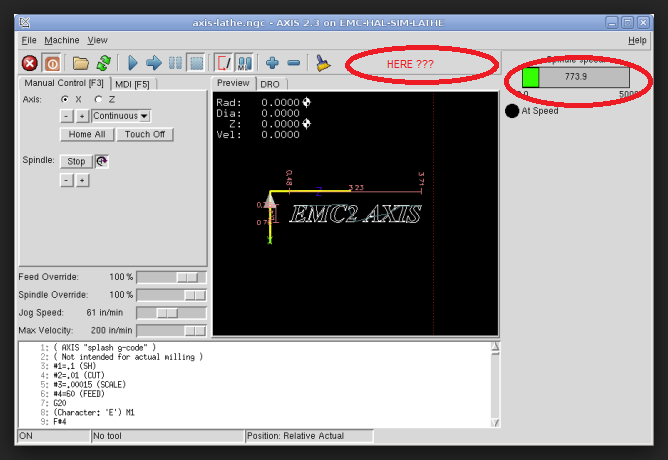Switch to the MDI tab

133,84
